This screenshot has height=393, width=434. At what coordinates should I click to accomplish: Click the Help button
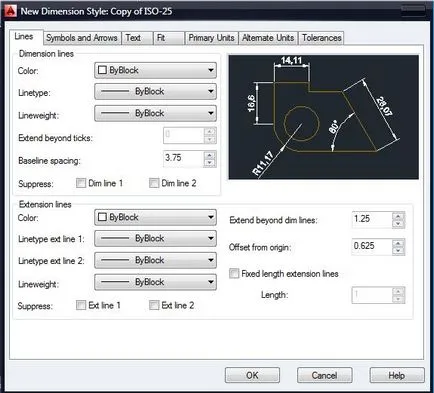tap(397, 375)
